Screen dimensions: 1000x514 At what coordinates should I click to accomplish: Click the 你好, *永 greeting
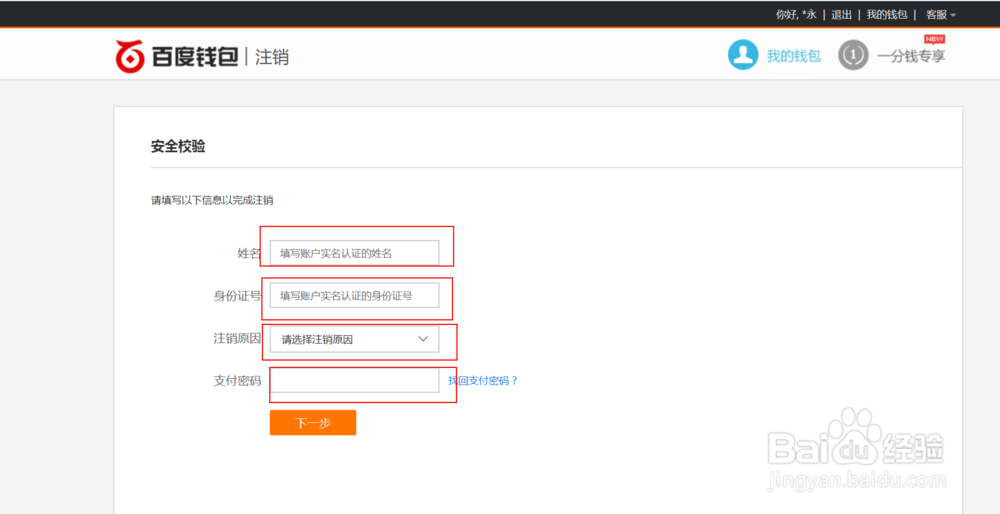click(x=796, y=14)
